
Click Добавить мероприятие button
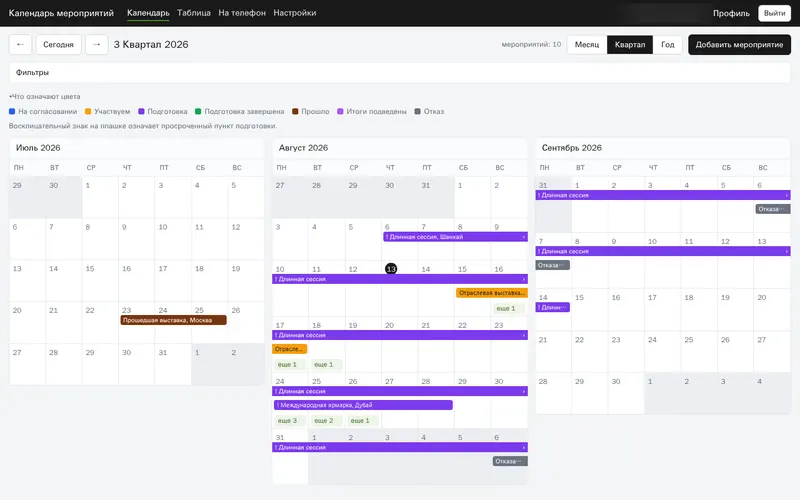click(x=739, y=44)
